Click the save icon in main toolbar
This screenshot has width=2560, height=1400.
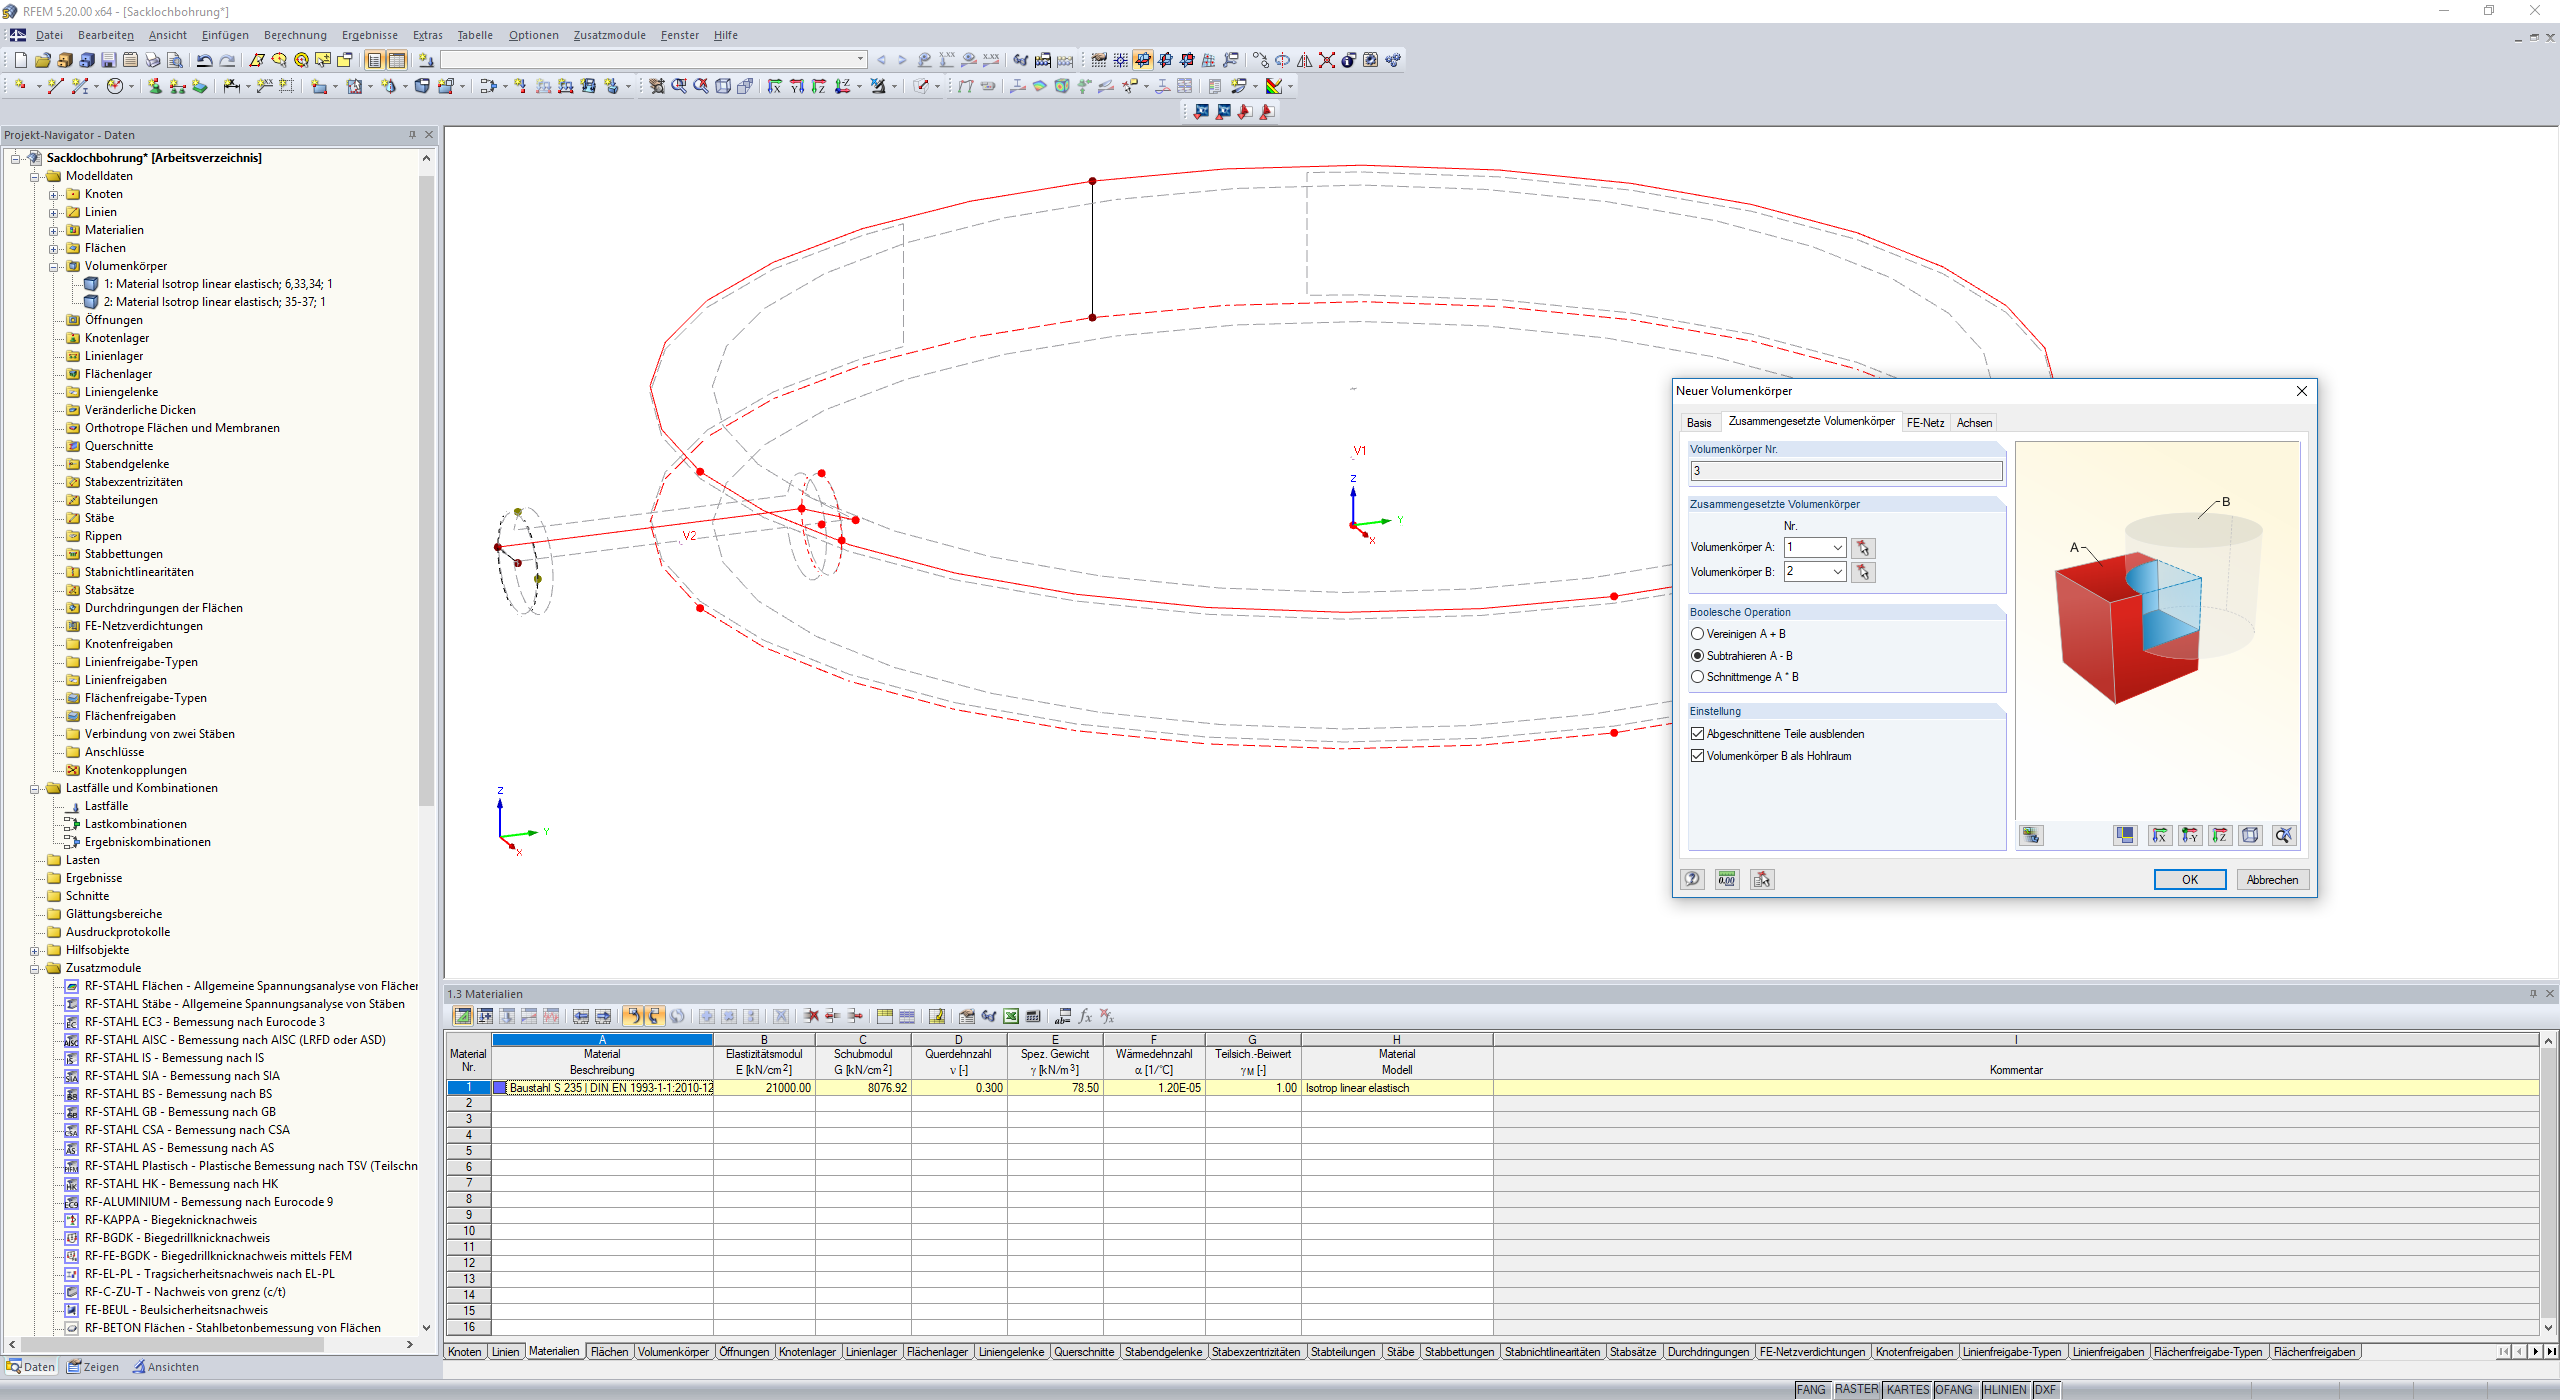pos(108,61)
